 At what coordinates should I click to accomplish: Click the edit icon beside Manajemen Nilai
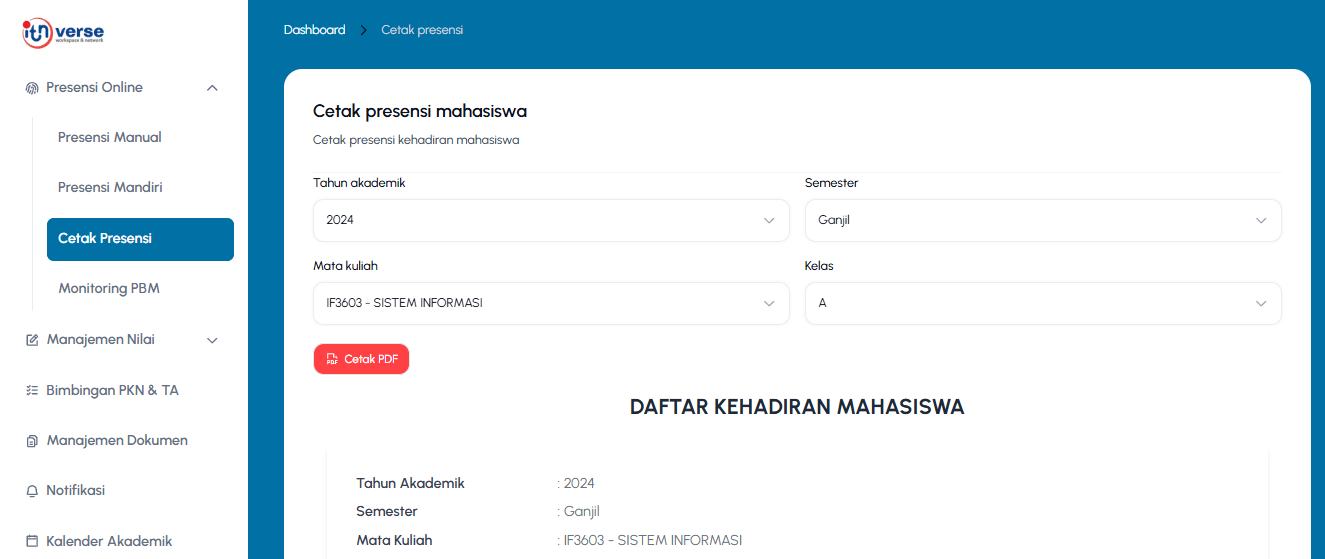[x=32, y=340]
